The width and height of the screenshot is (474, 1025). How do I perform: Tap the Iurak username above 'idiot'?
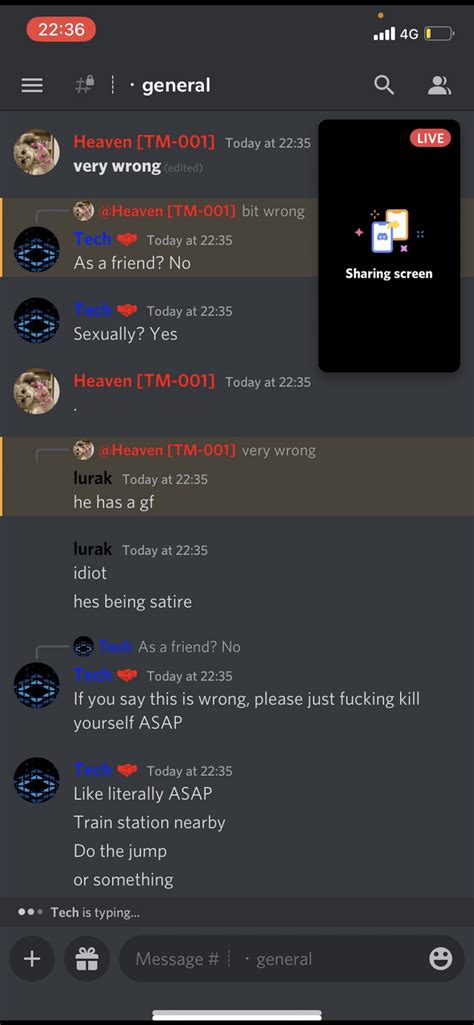(93, 549)
